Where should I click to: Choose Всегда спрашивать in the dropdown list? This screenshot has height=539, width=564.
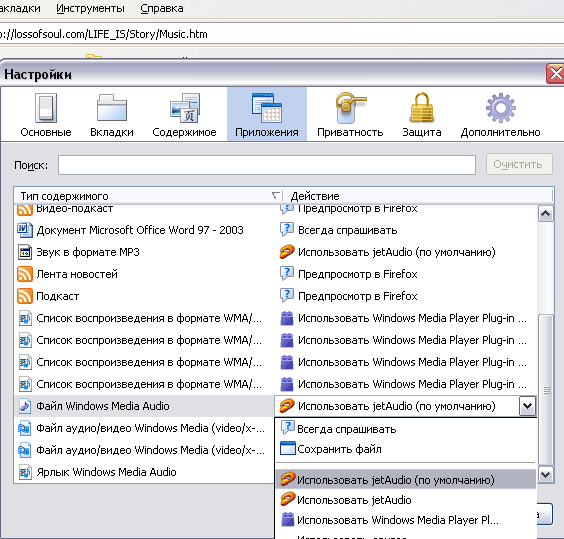click(x=405, y=429)
